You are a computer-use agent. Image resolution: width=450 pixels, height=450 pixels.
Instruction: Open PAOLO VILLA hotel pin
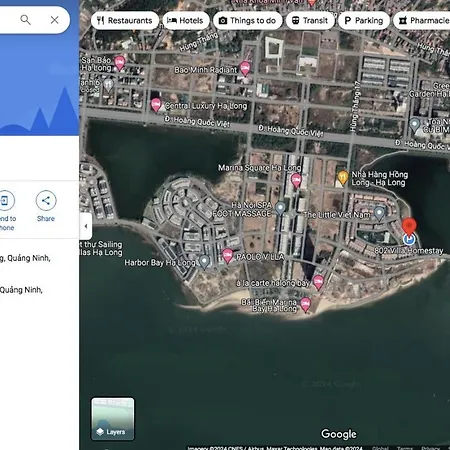(228, 256)
